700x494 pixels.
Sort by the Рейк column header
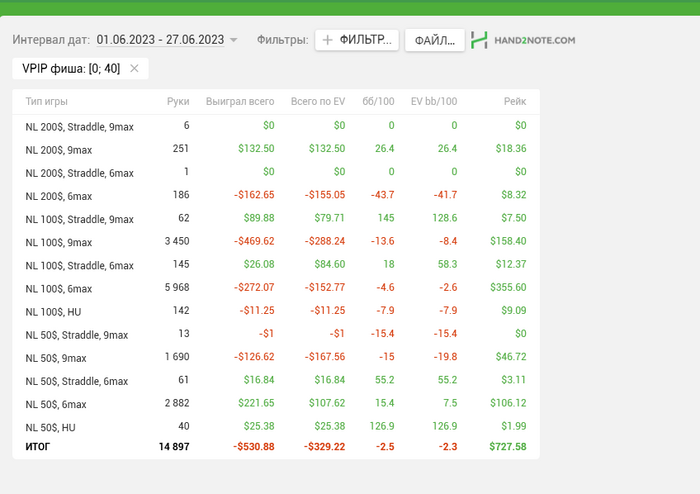pyautogui.click(x=515, y=101)
